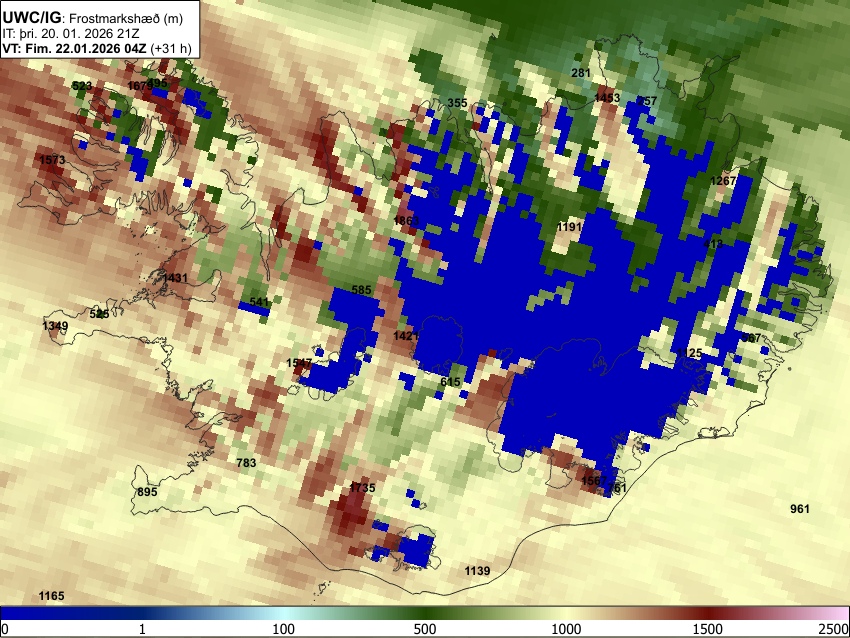This screenshot has width=850, height=638.
Task: Click the 257 value label
Action: (647, 101)
